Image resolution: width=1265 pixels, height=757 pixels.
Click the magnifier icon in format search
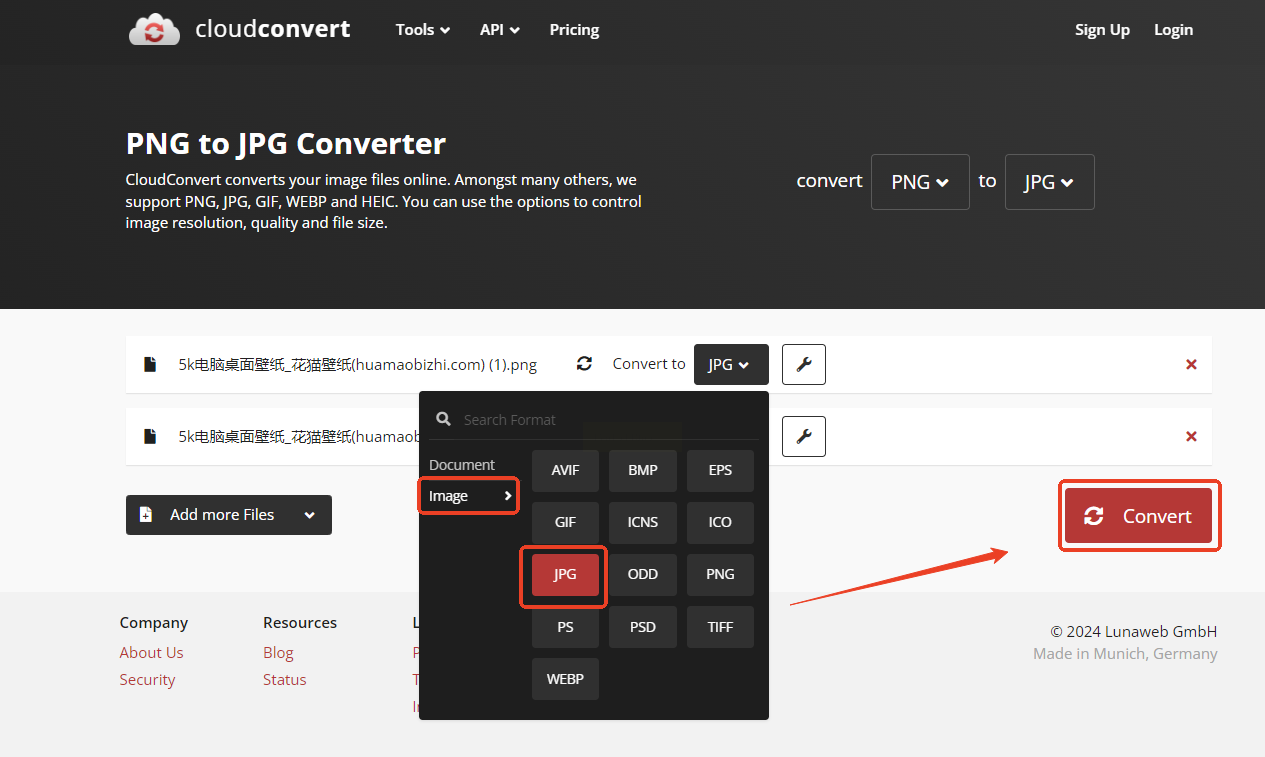444,420
